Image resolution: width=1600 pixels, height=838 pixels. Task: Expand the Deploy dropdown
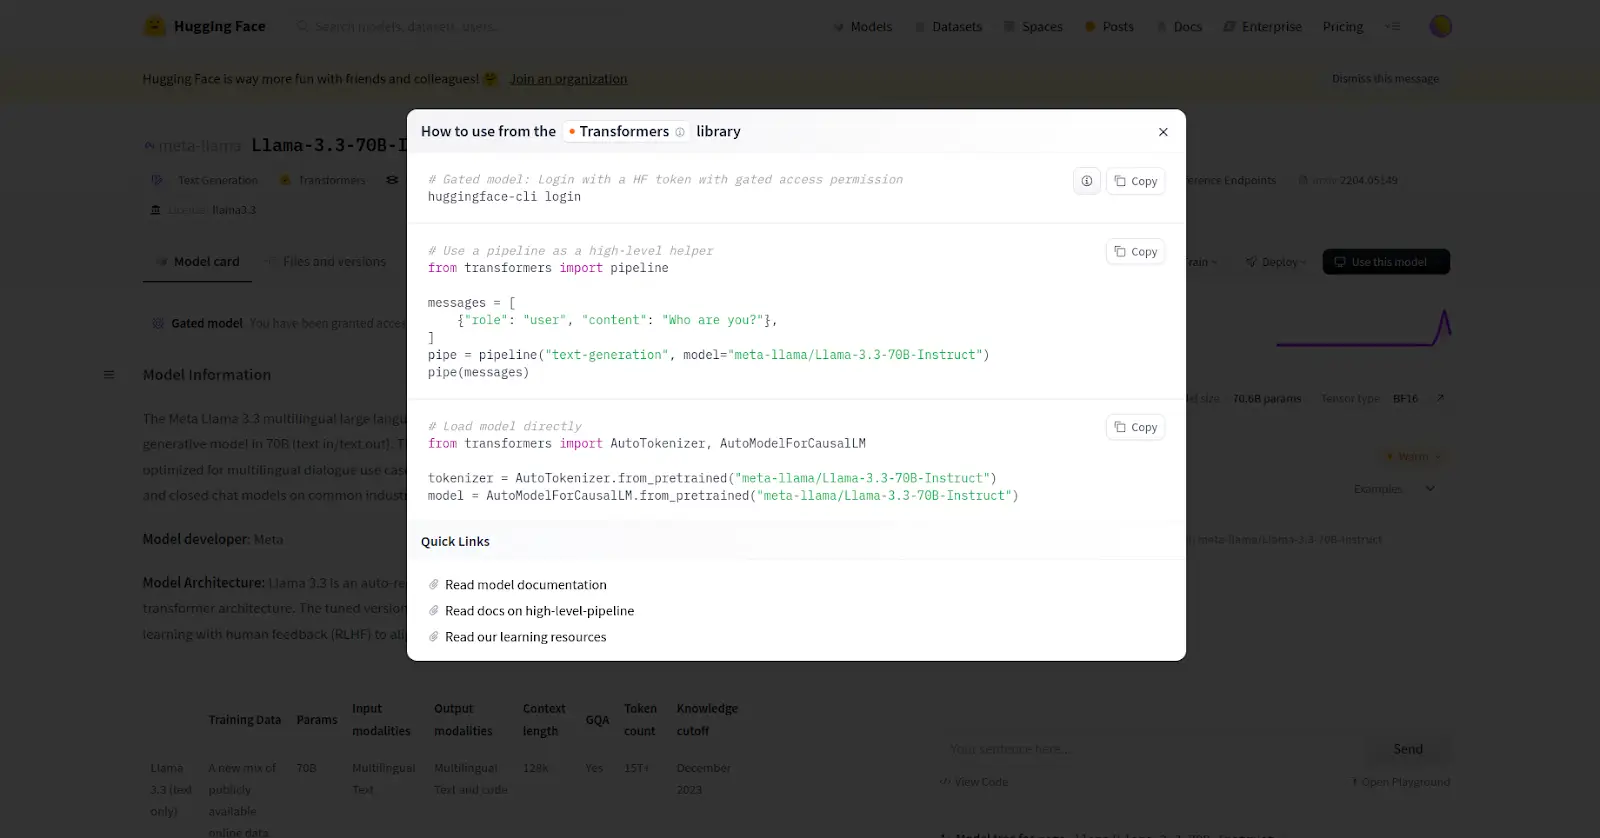coord(1276,262)
